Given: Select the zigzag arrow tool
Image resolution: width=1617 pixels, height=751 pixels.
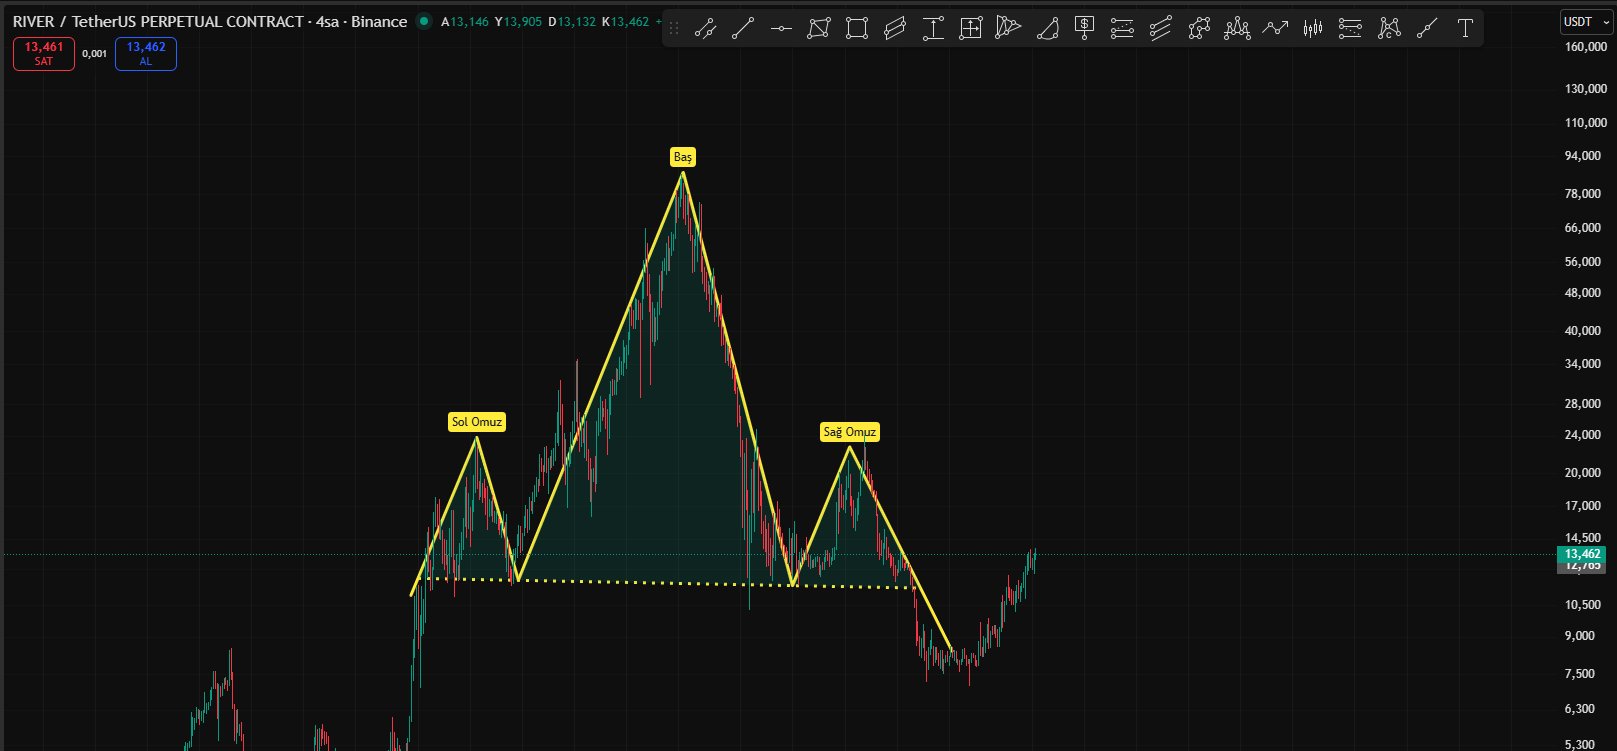Looking at the screenshot, I should click(x=1275, y=29).
